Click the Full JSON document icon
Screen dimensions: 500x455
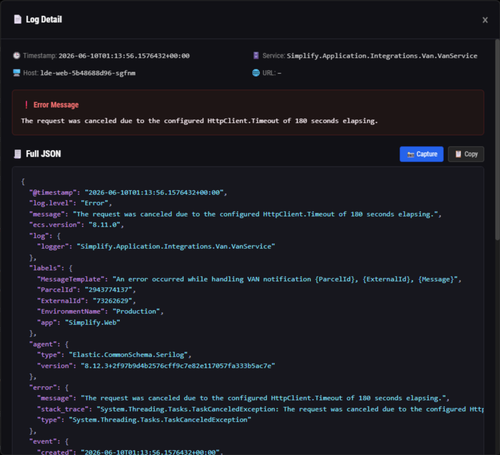[x=17, y=154]
